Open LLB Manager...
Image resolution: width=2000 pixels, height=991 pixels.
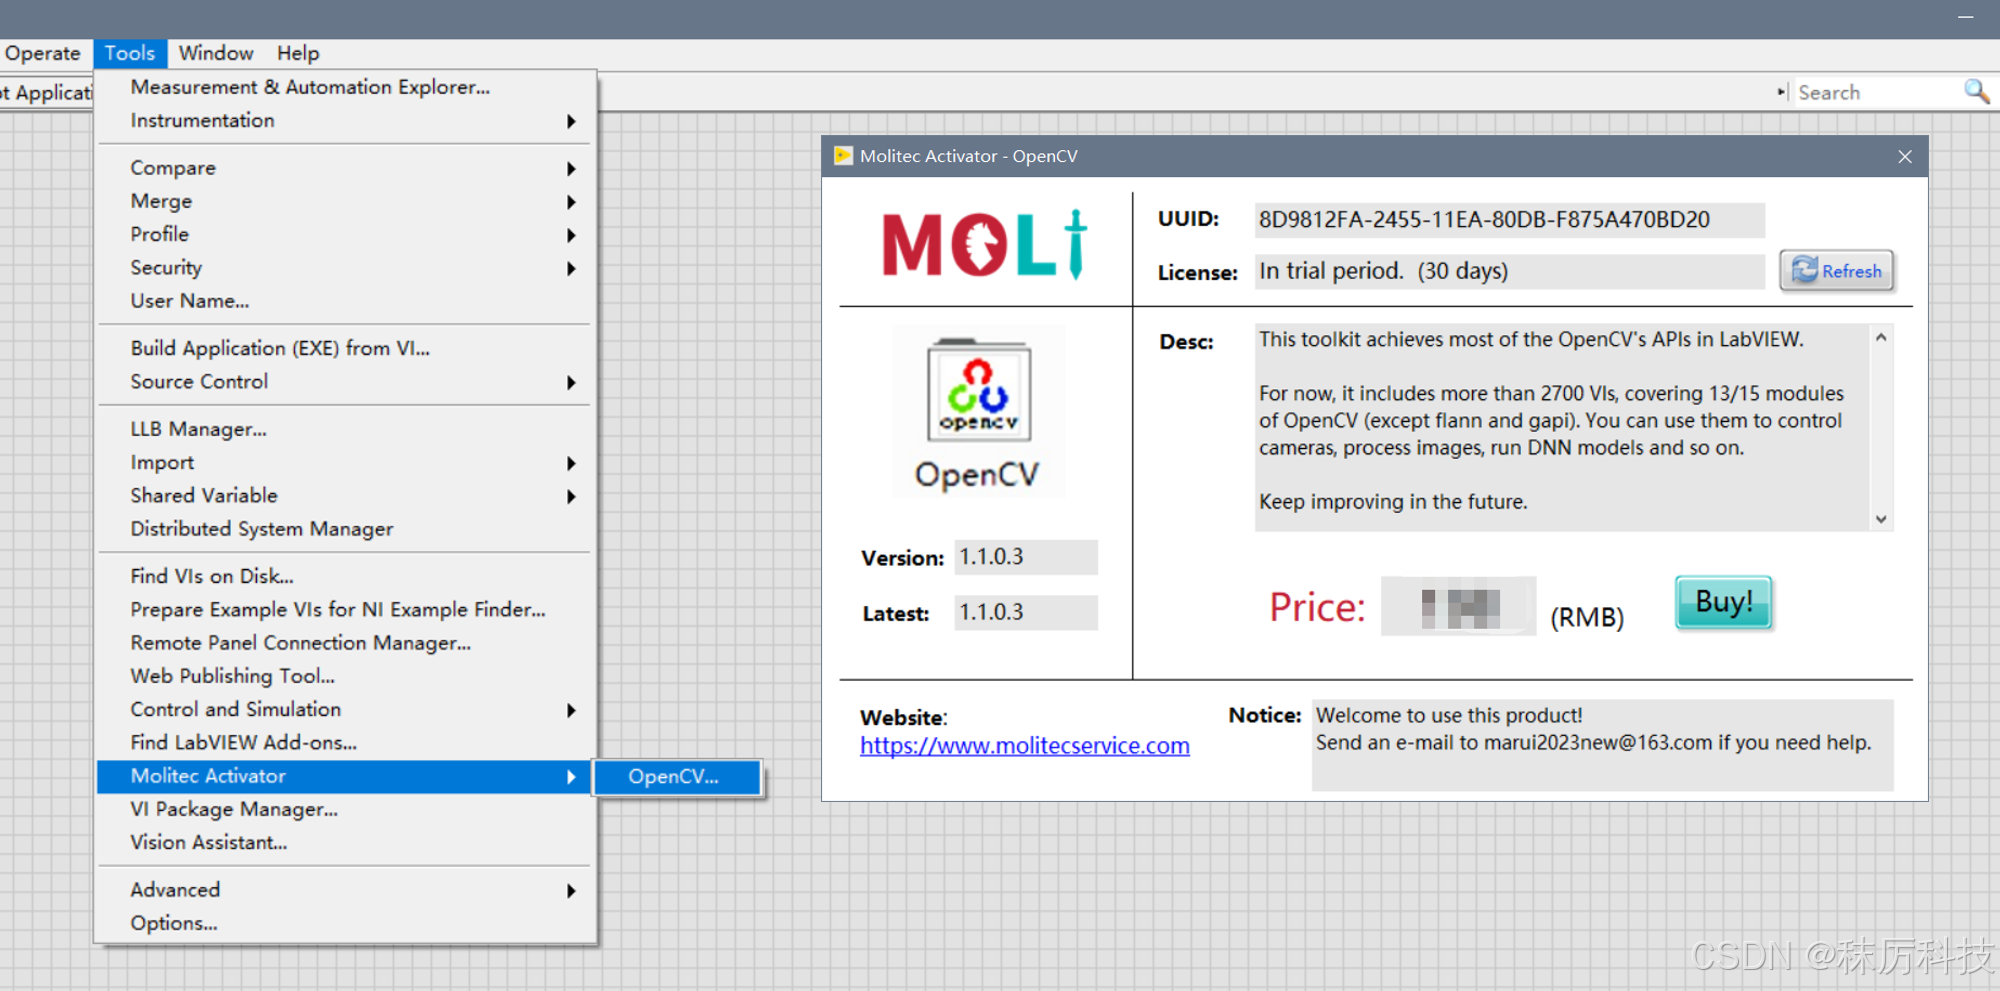click(346, 429)
